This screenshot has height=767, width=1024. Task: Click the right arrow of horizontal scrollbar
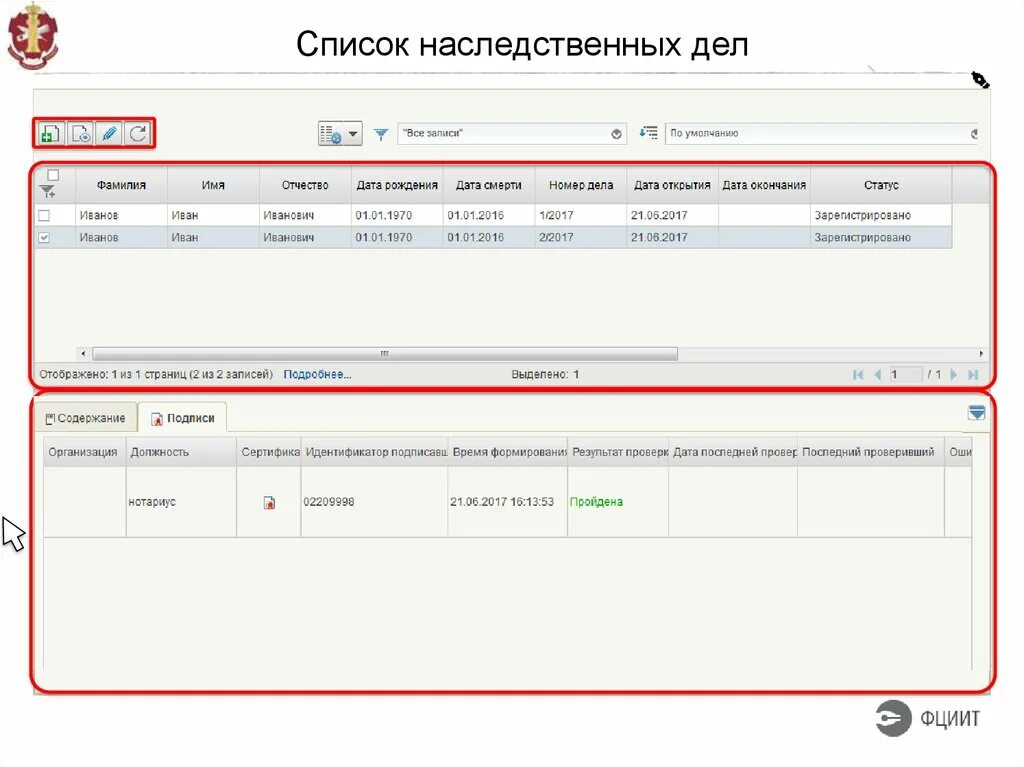click(x=980, y=353)
